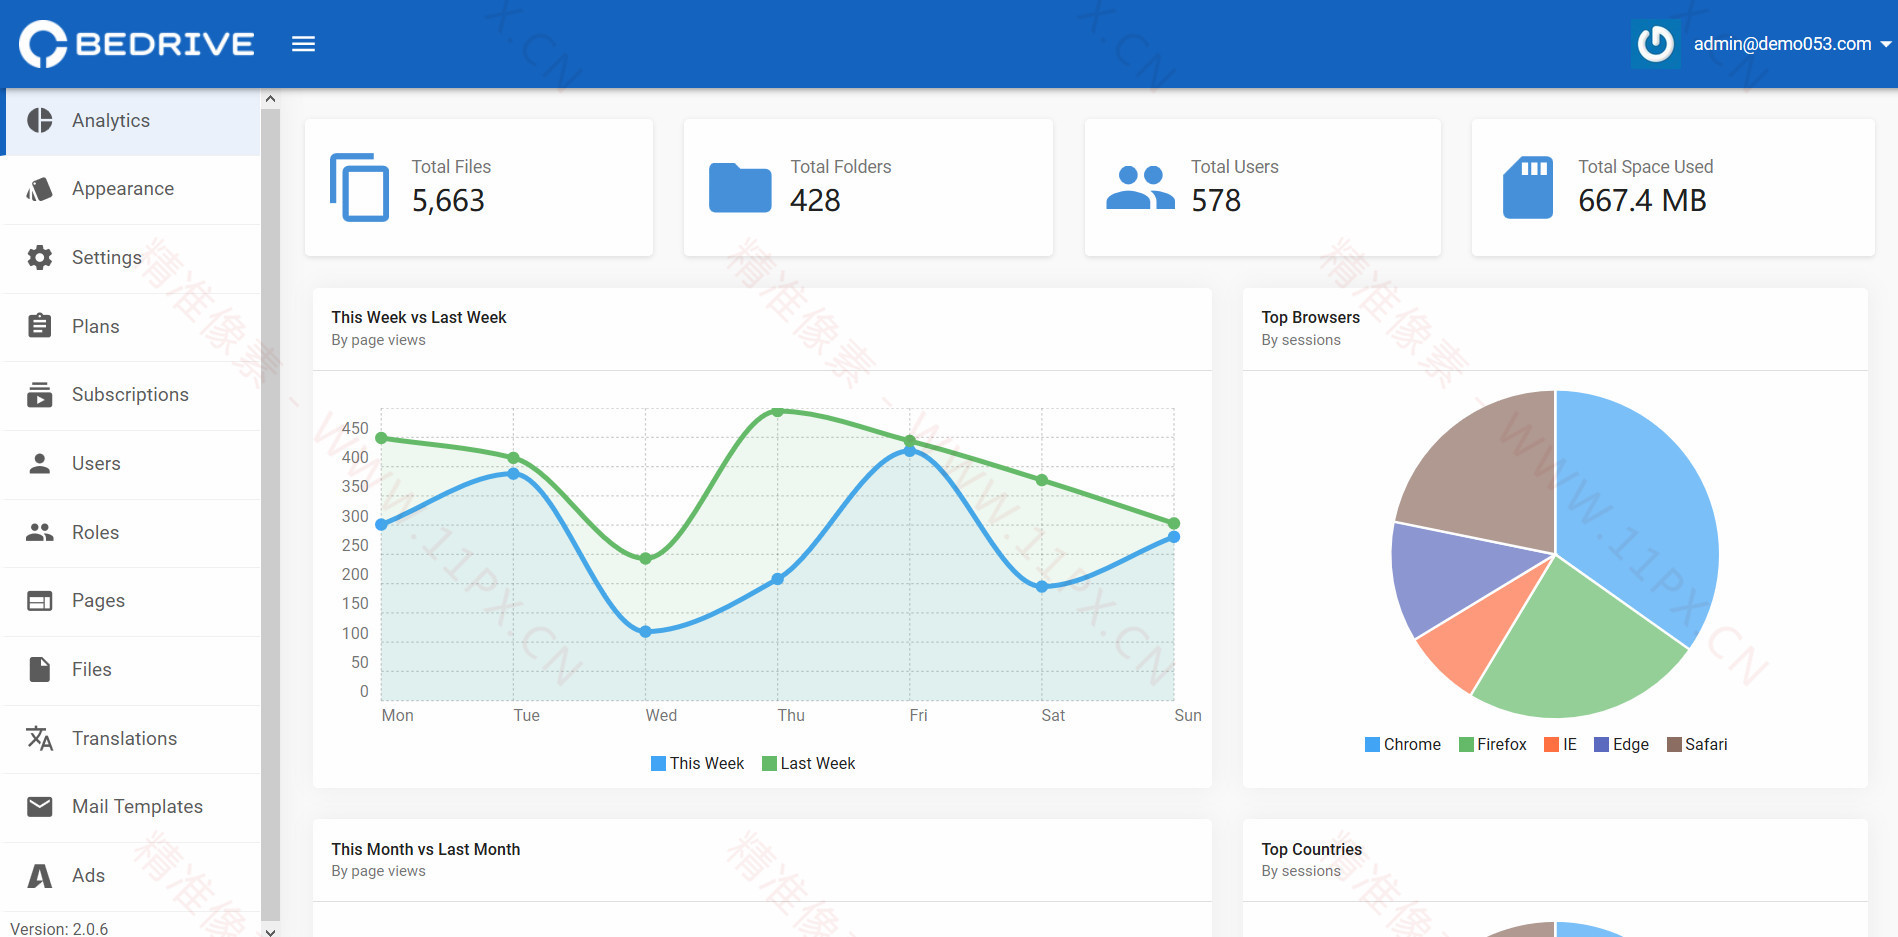Toggle the hamburger sidebar menu

click(303, 44)
